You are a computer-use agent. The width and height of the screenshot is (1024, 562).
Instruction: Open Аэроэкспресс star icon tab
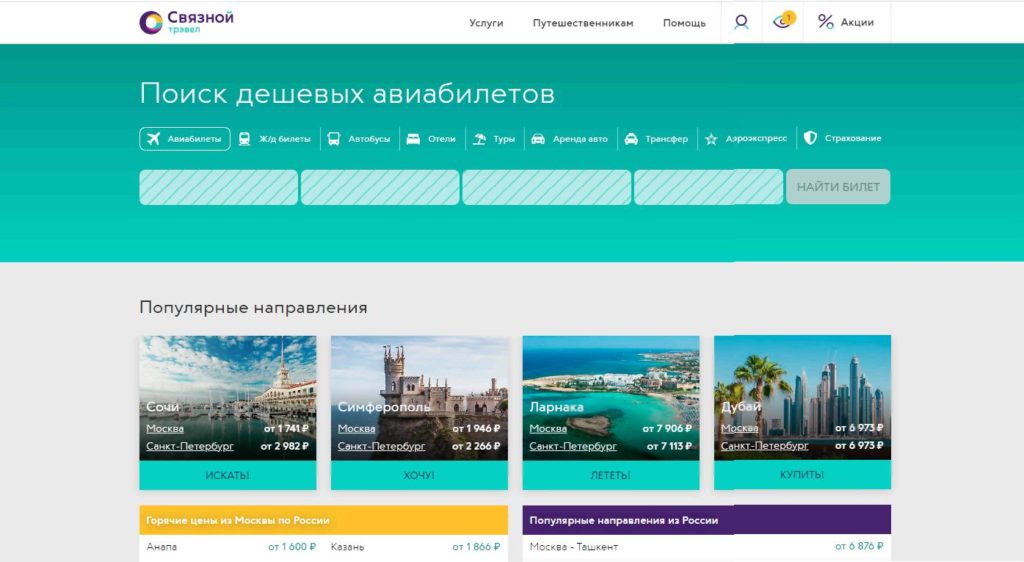(711, 139)
